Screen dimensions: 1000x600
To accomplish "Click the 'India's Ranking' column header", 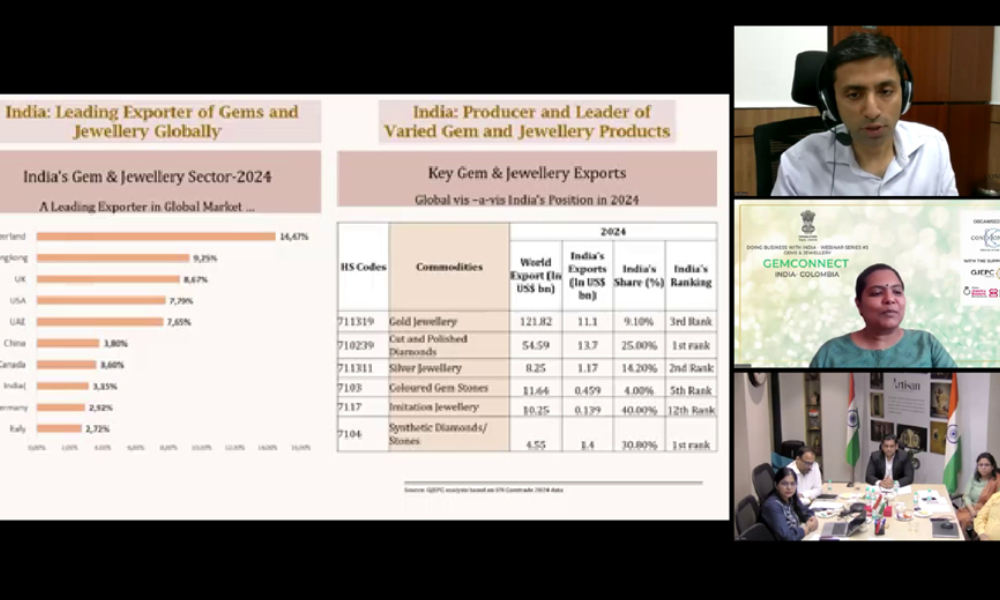I will (691, 276).
